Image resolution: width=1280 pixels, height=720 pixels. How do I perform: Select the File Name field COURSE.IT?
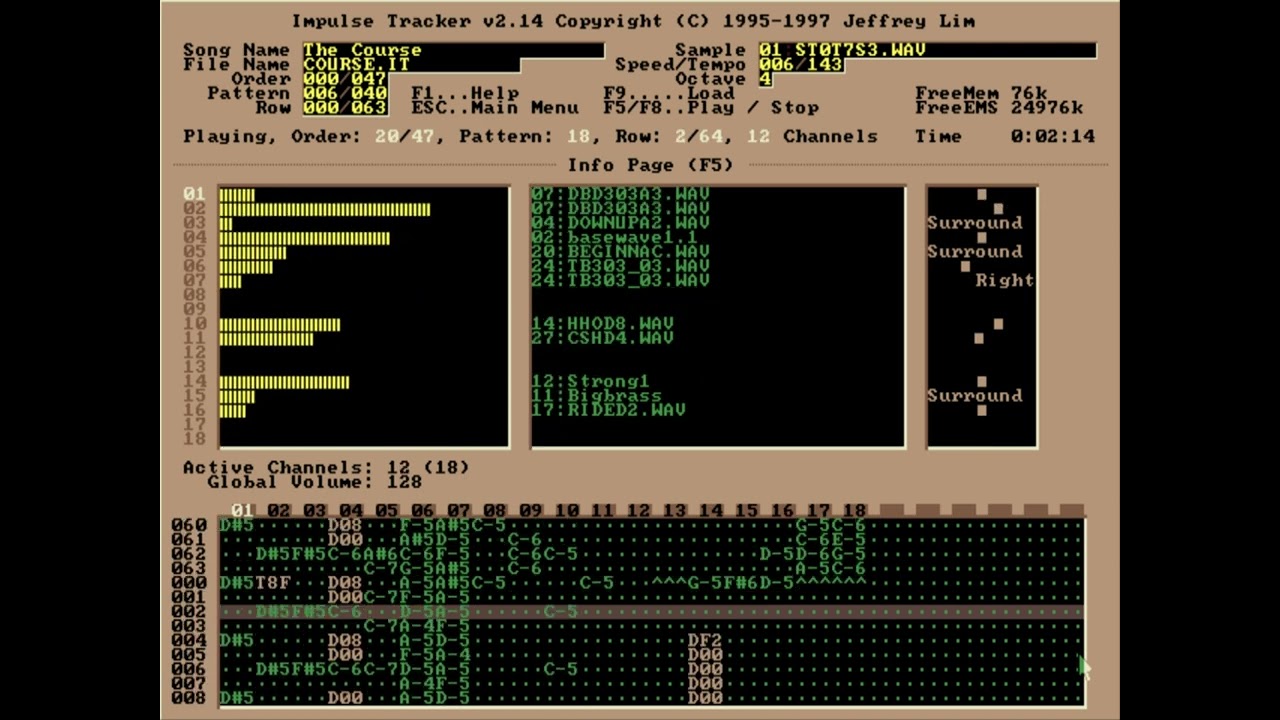click(411, 64)
